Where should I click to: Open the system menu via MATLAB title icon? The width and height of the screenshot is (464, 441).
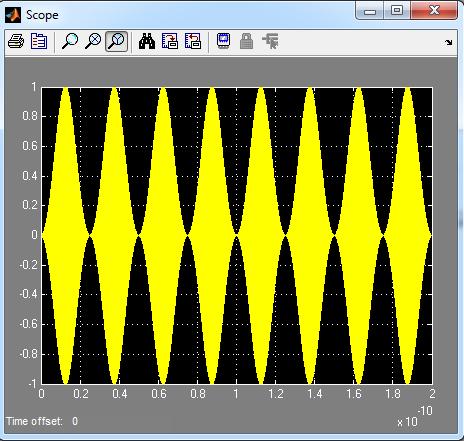(13, 15)
